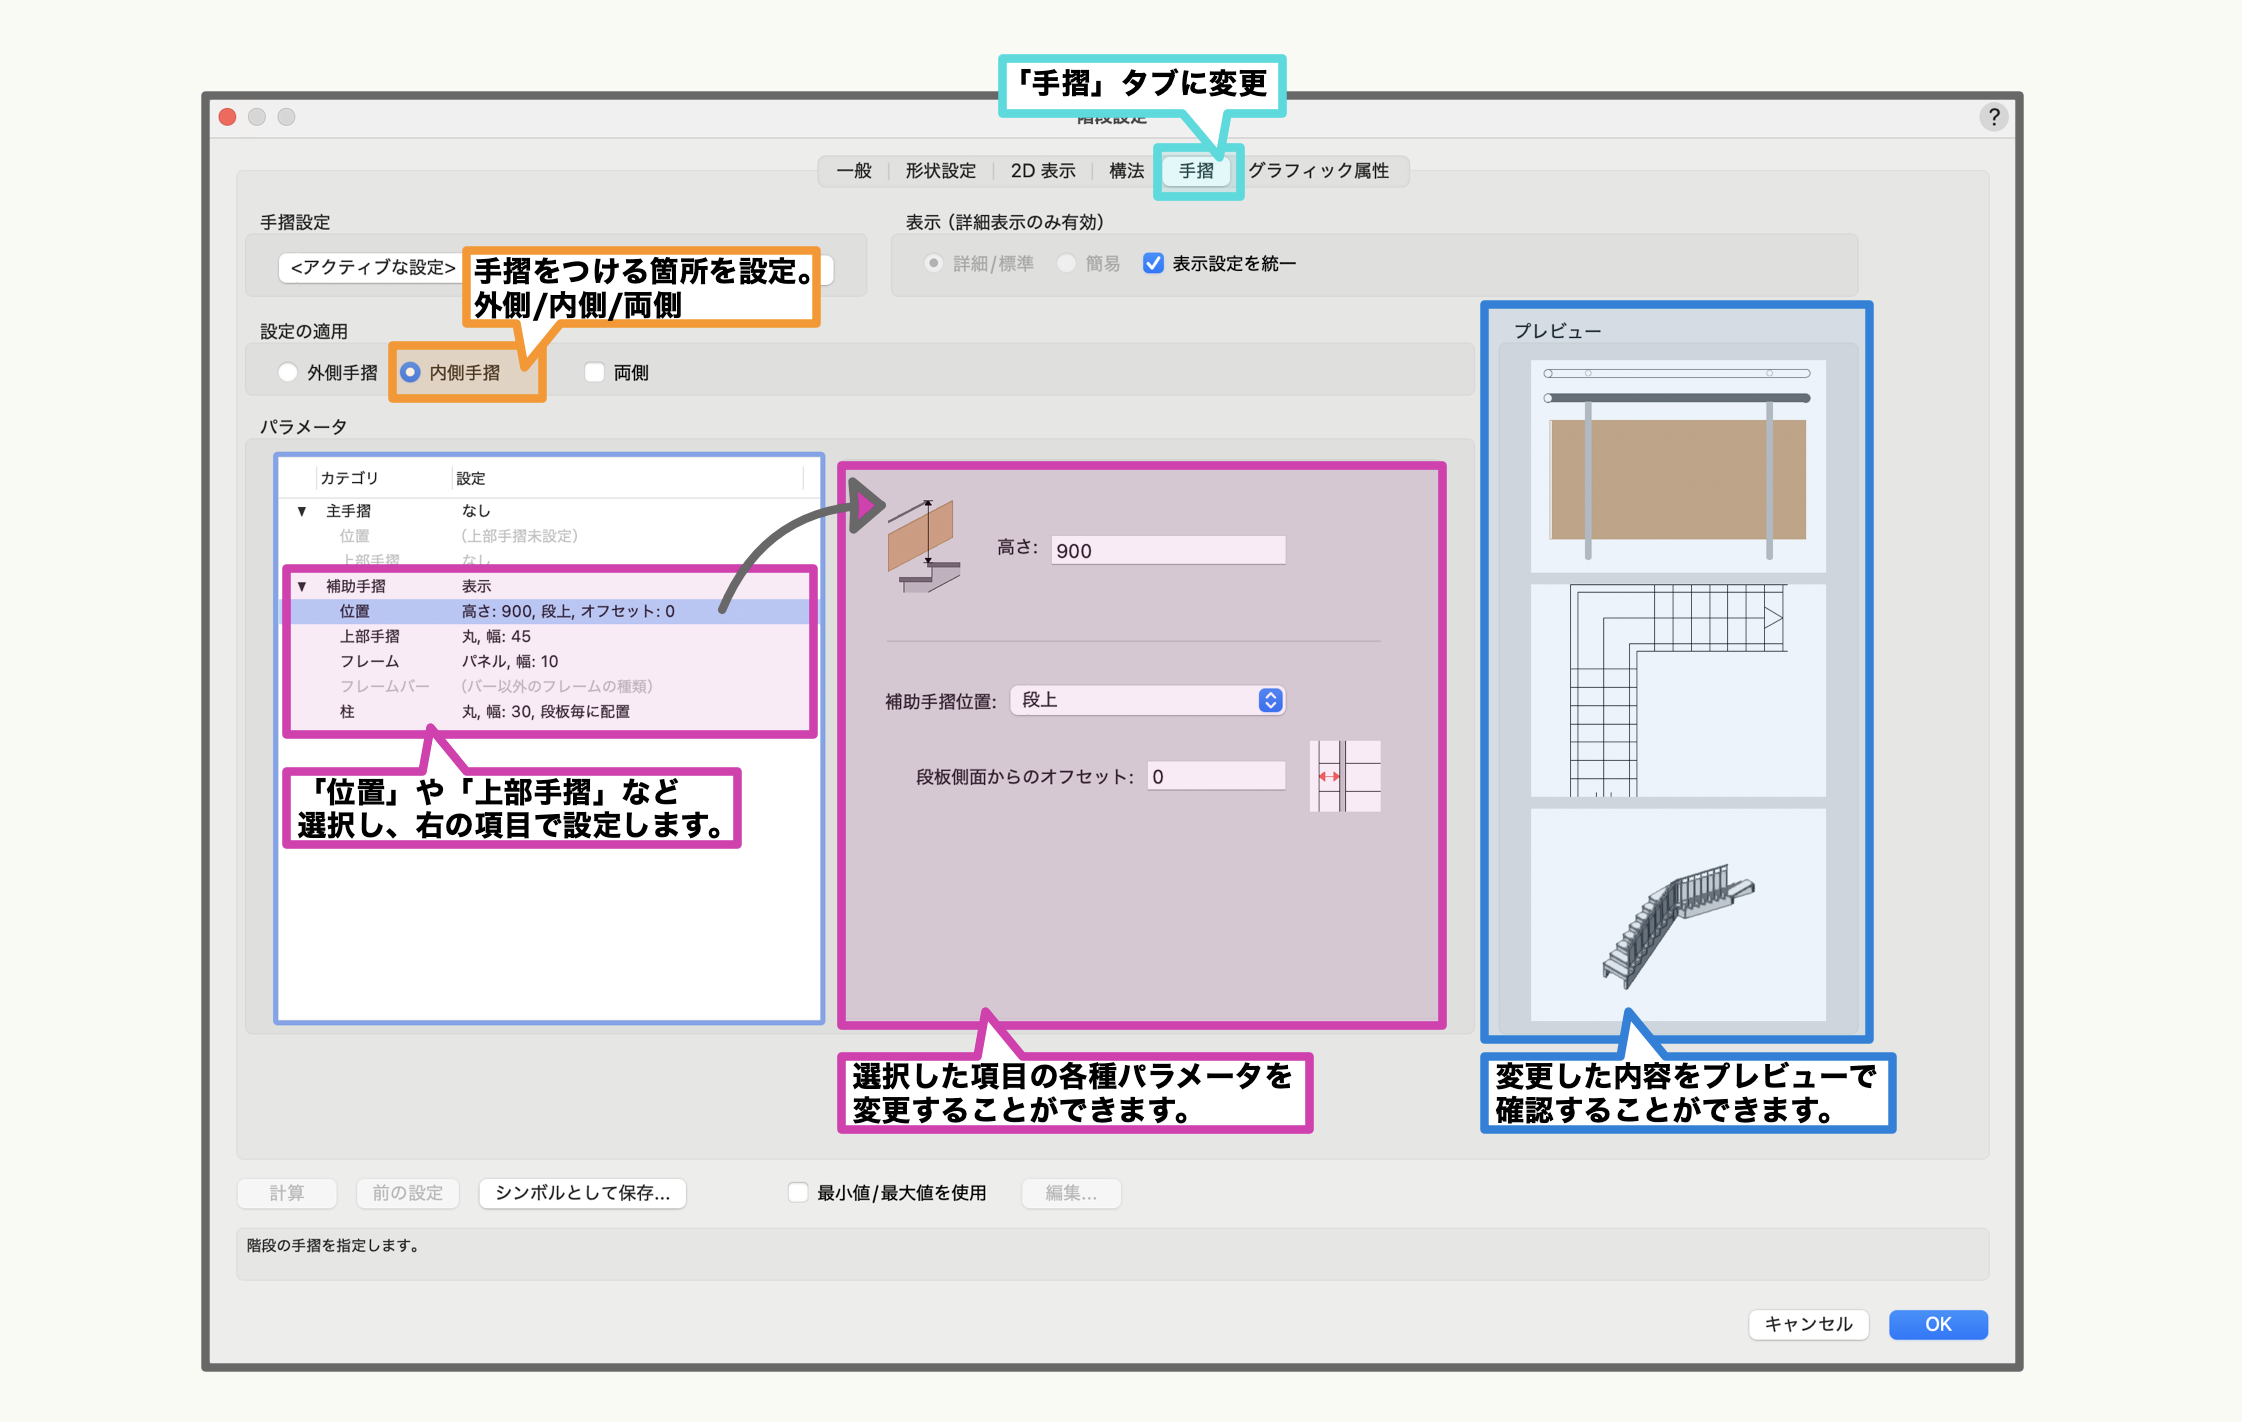The height and width of the screenshot is (1422, 2242).
Task: Open the グラフィック属性 tab
Action: click(x=1318, y=171)
